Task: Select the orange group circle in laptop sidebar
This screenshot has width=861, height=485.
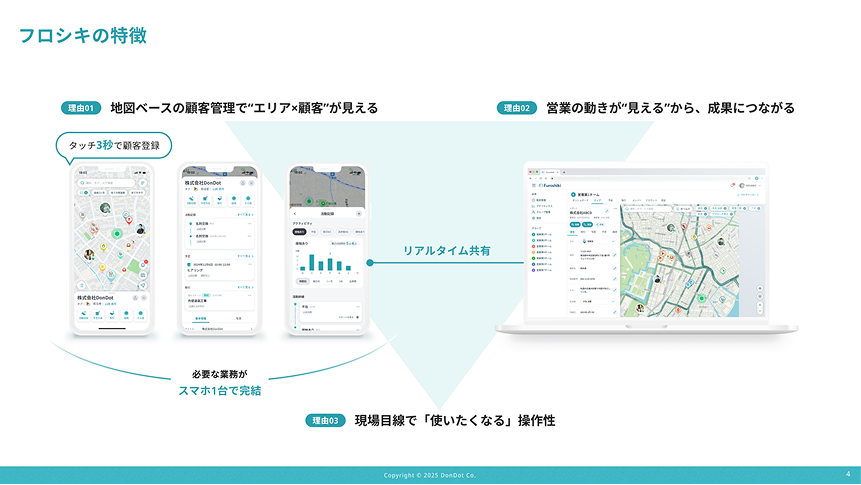Action: (x=533, y=252)
